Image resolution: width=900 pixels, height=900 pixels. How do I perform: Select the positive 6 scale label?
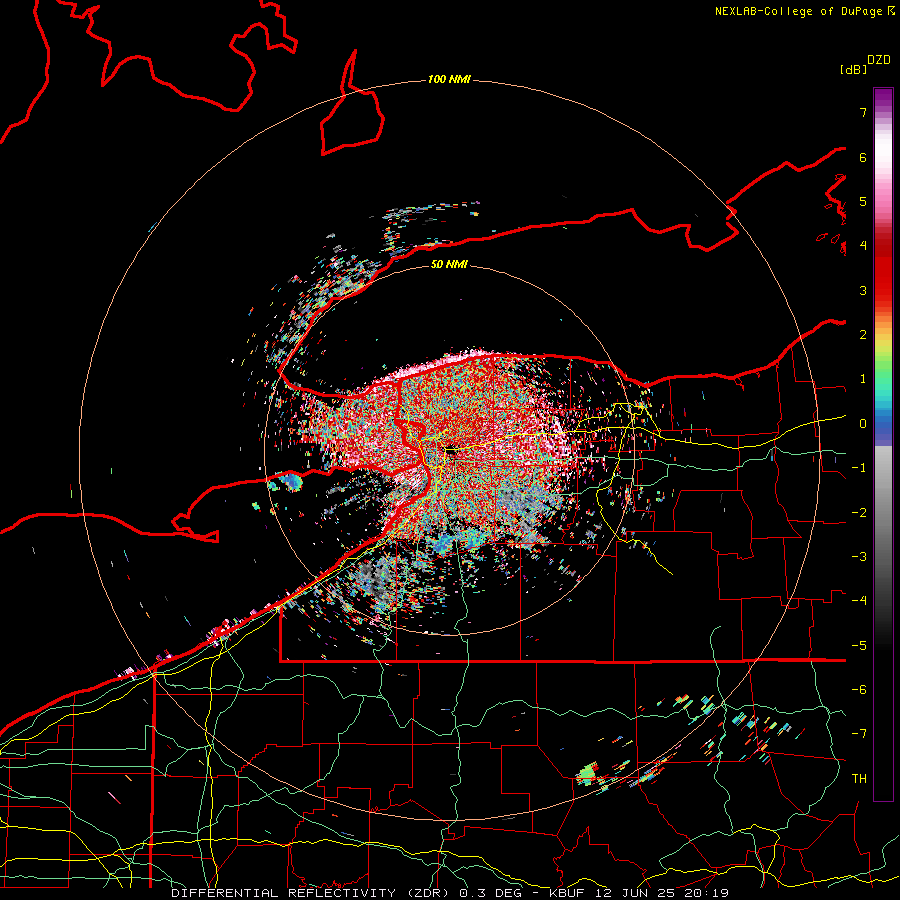pos(863,157)
